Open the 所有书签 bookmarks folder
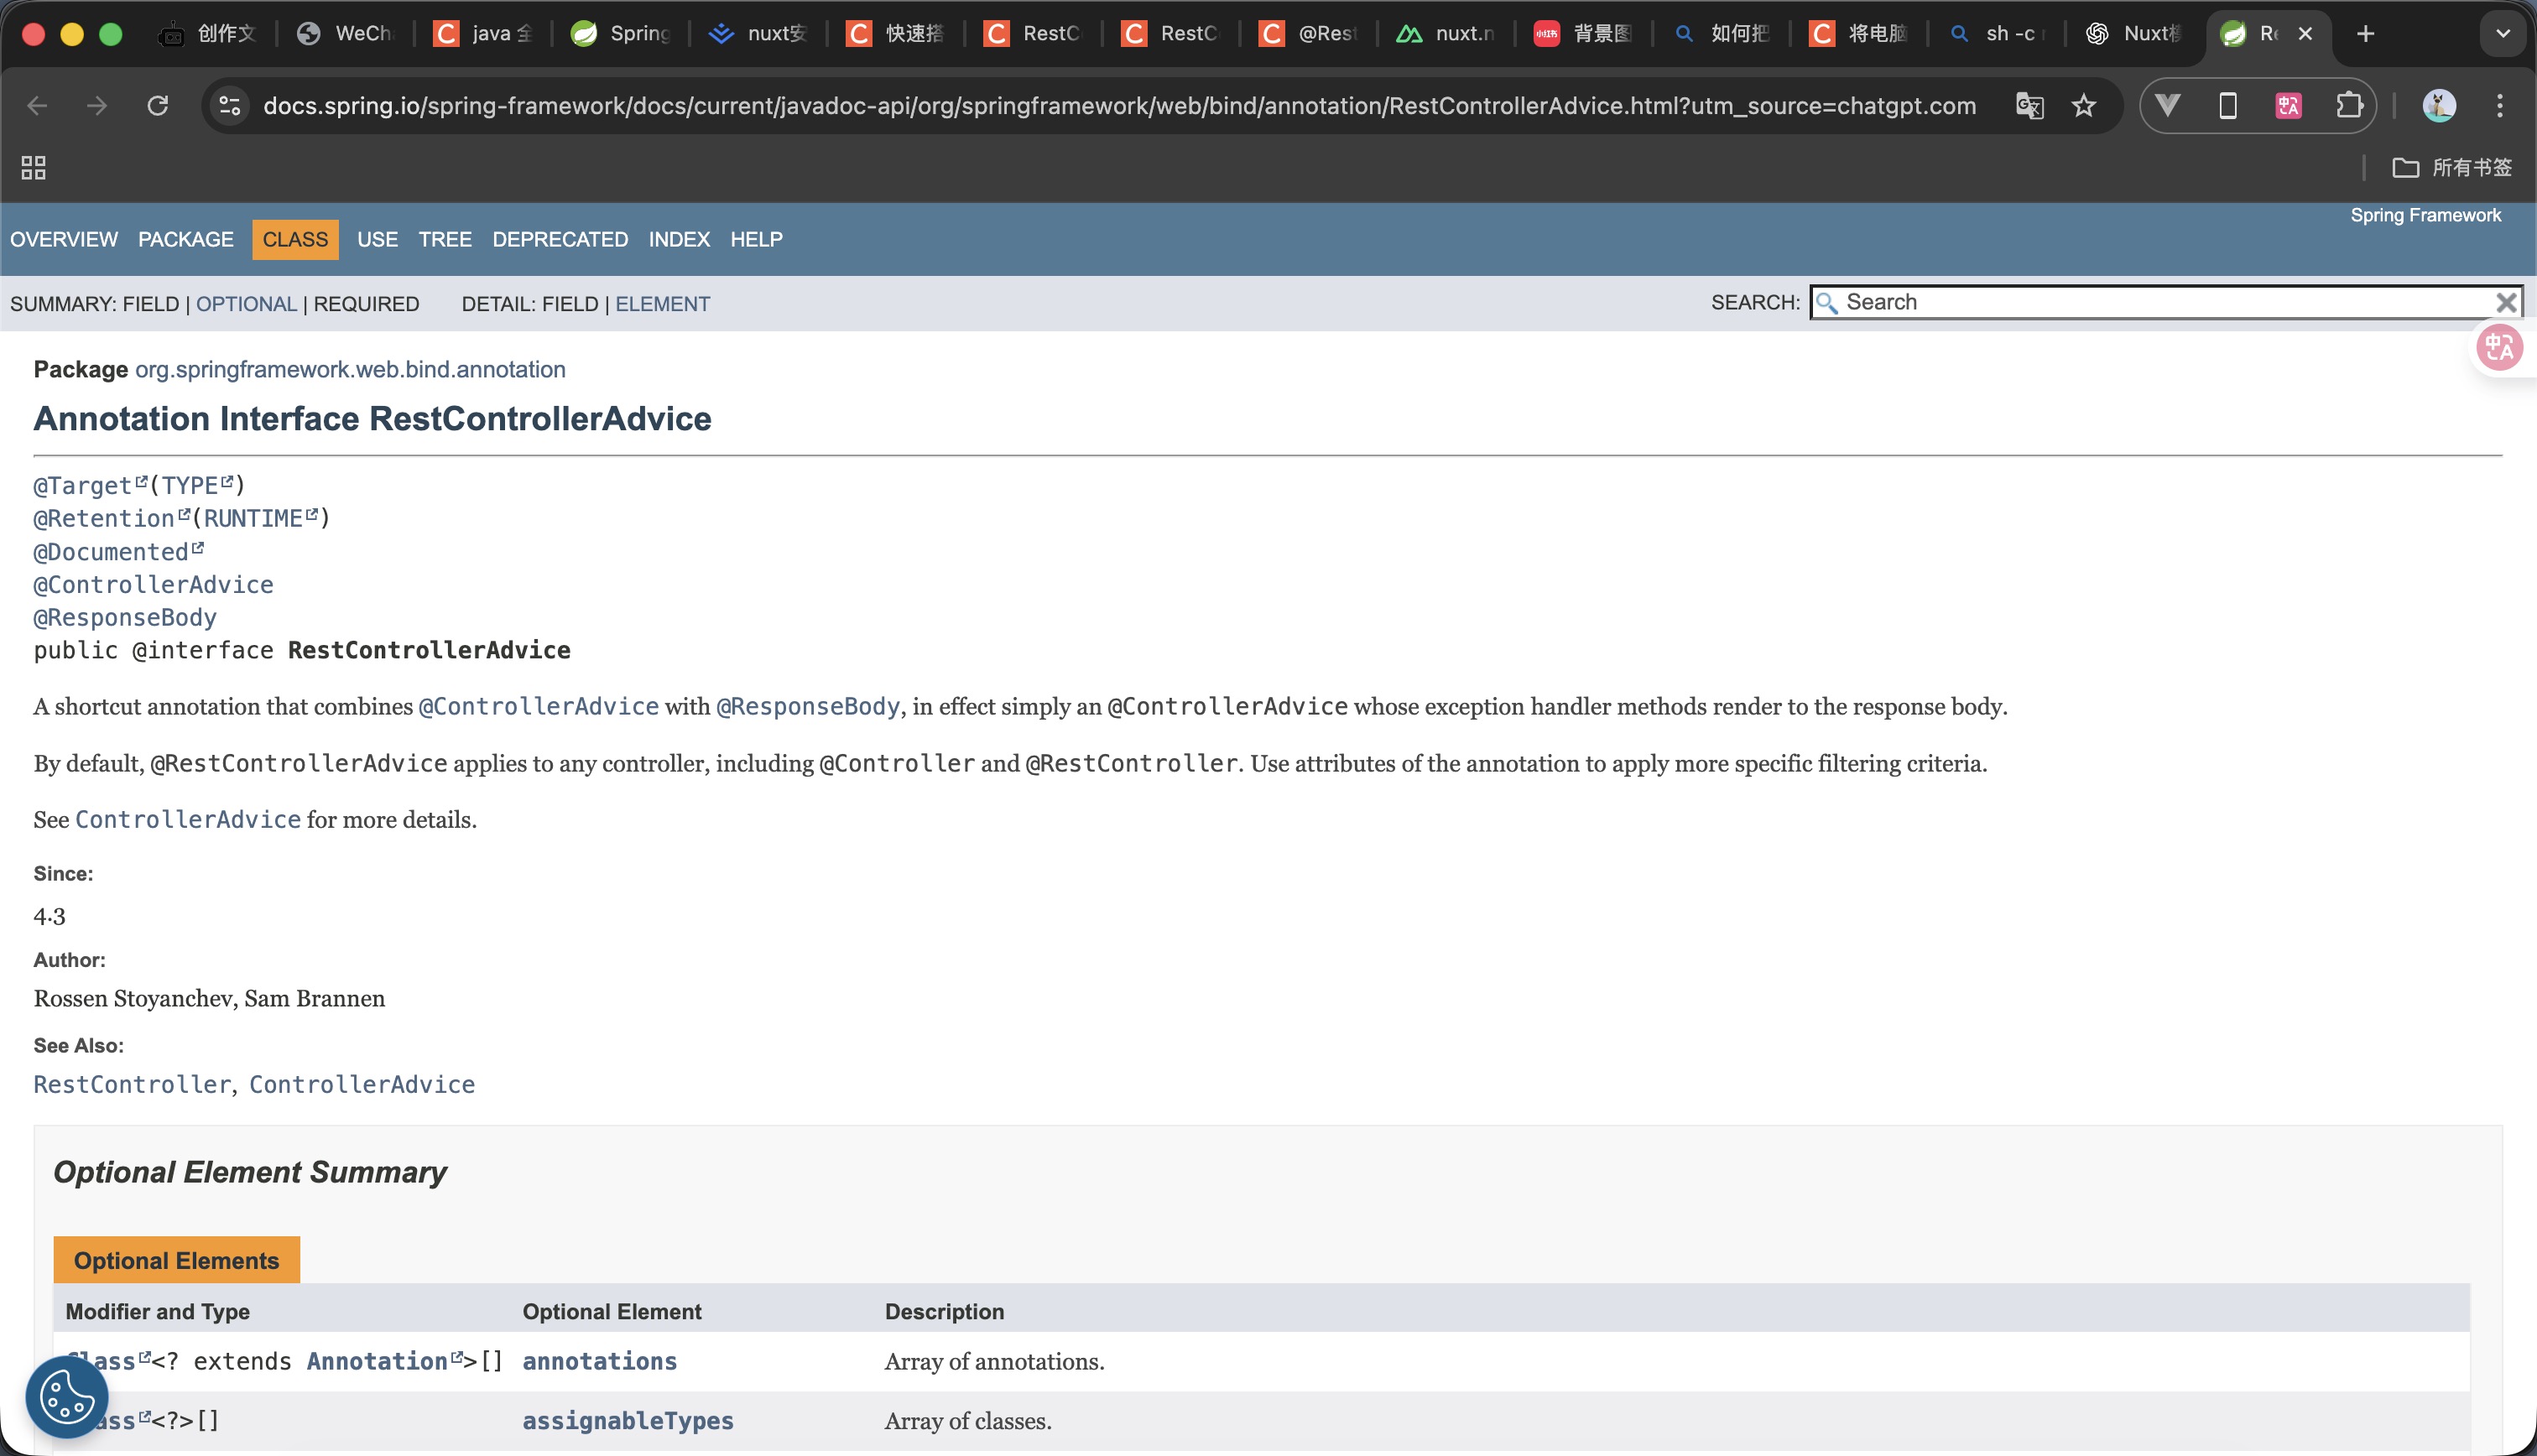 point(2452,167)
